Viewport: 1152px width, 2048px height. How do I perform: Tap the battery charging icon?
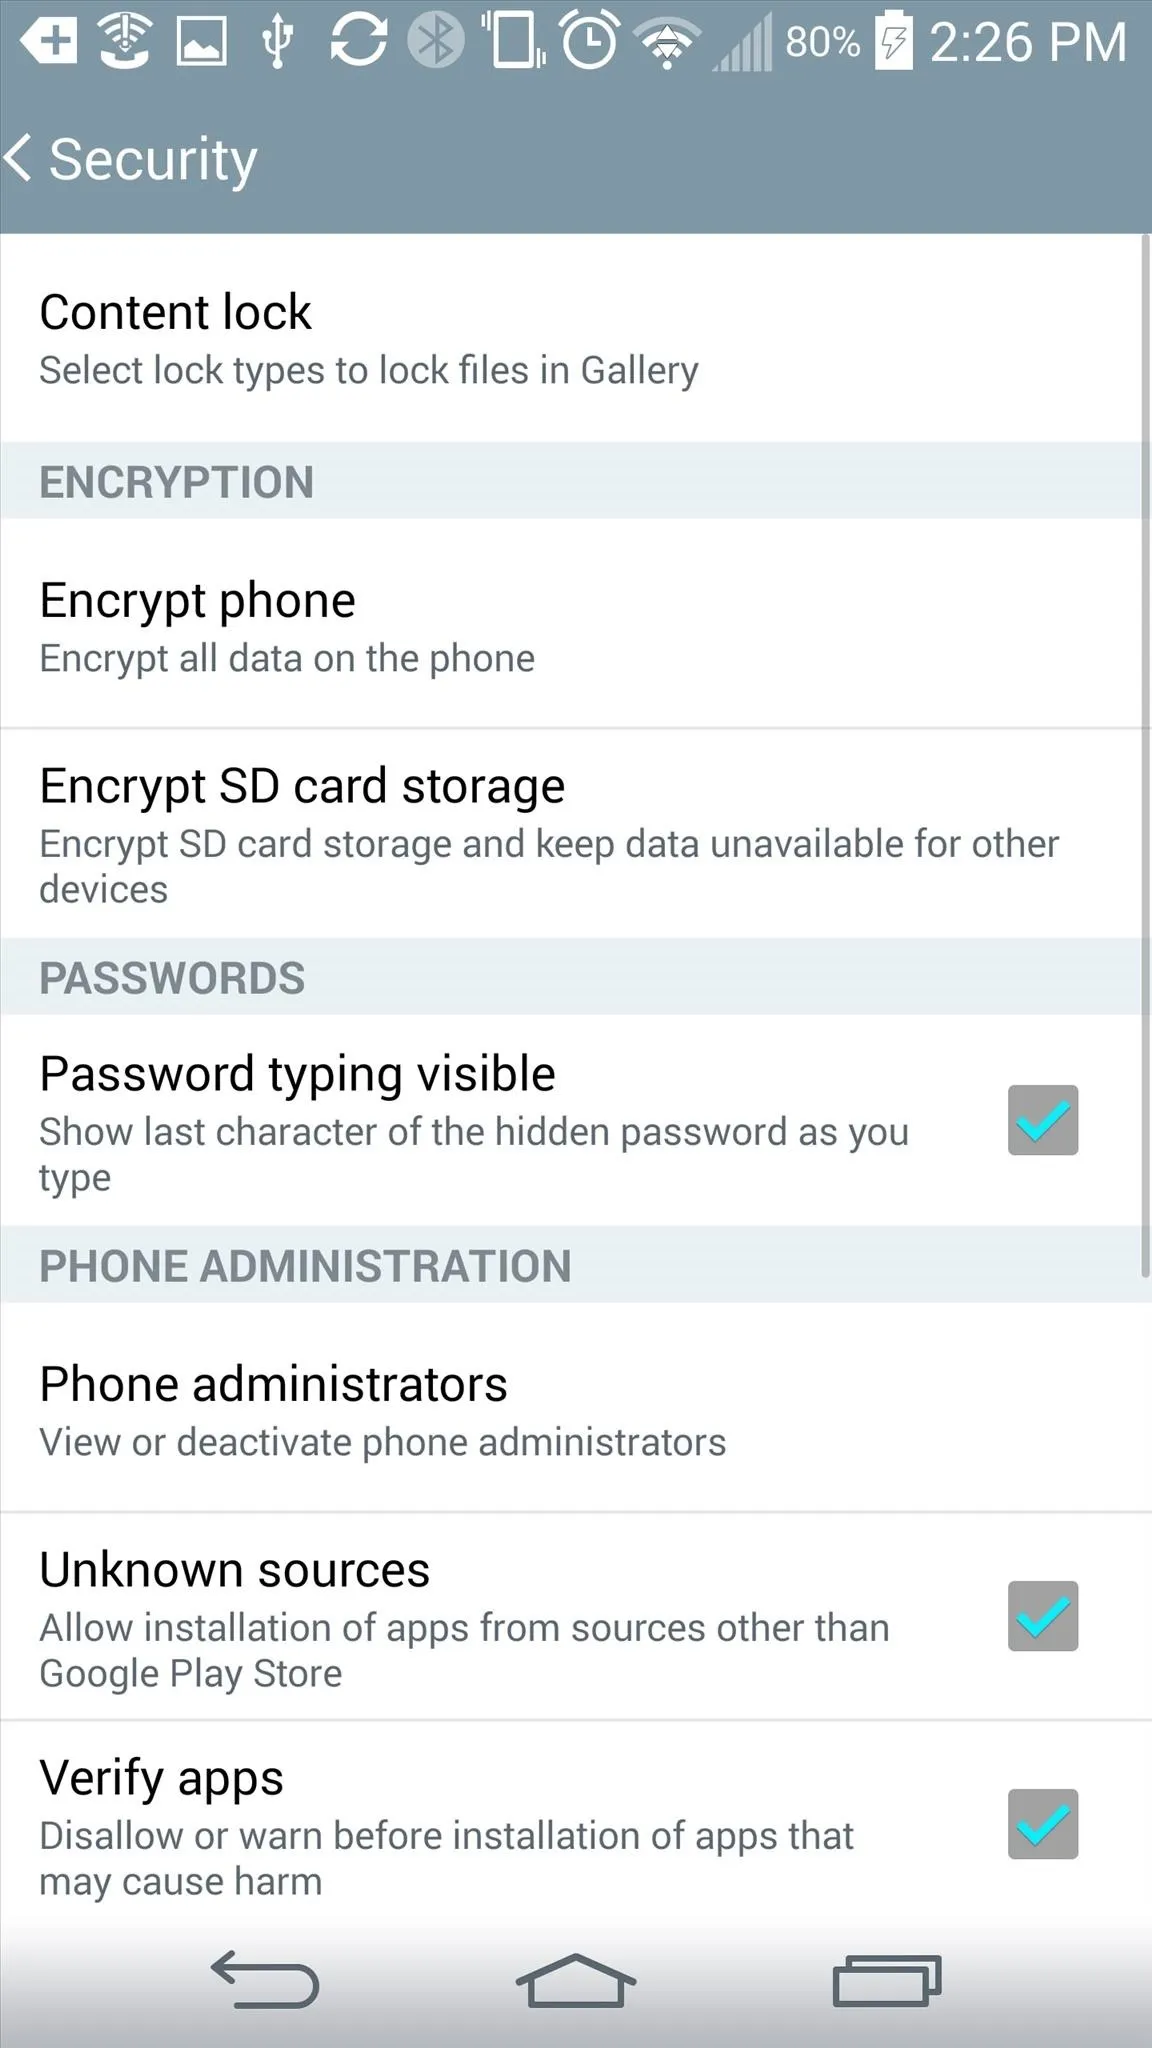(894, 41)
